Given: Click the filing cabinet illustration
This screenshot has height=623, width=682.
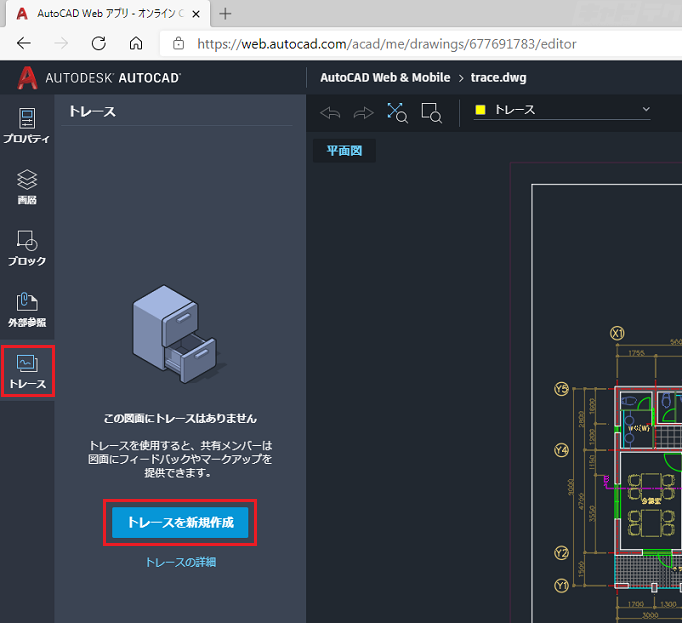Looking at the screenshot, I should point(177,334).
